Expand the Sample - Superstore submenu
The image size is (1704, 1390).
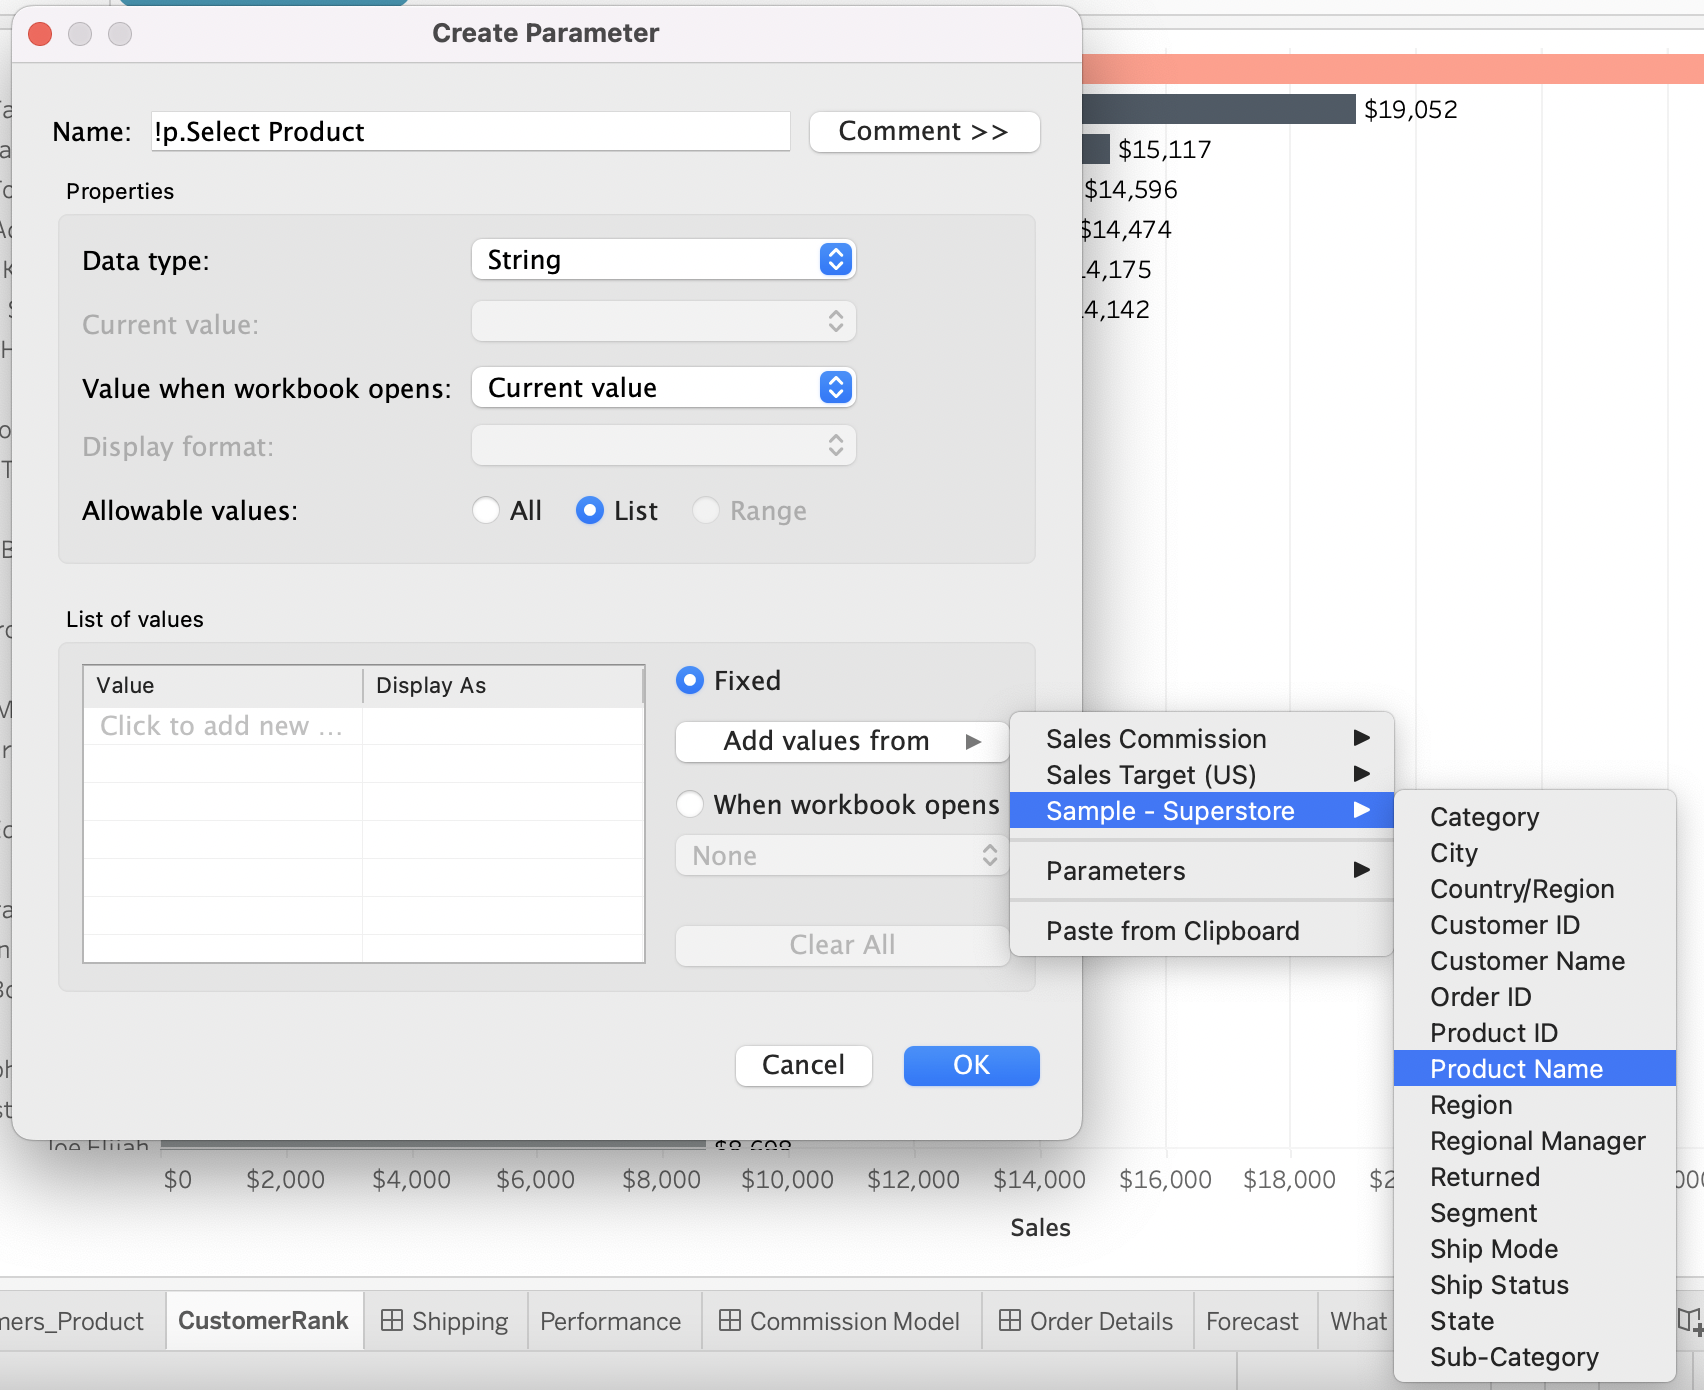(x=1170, y=811)
